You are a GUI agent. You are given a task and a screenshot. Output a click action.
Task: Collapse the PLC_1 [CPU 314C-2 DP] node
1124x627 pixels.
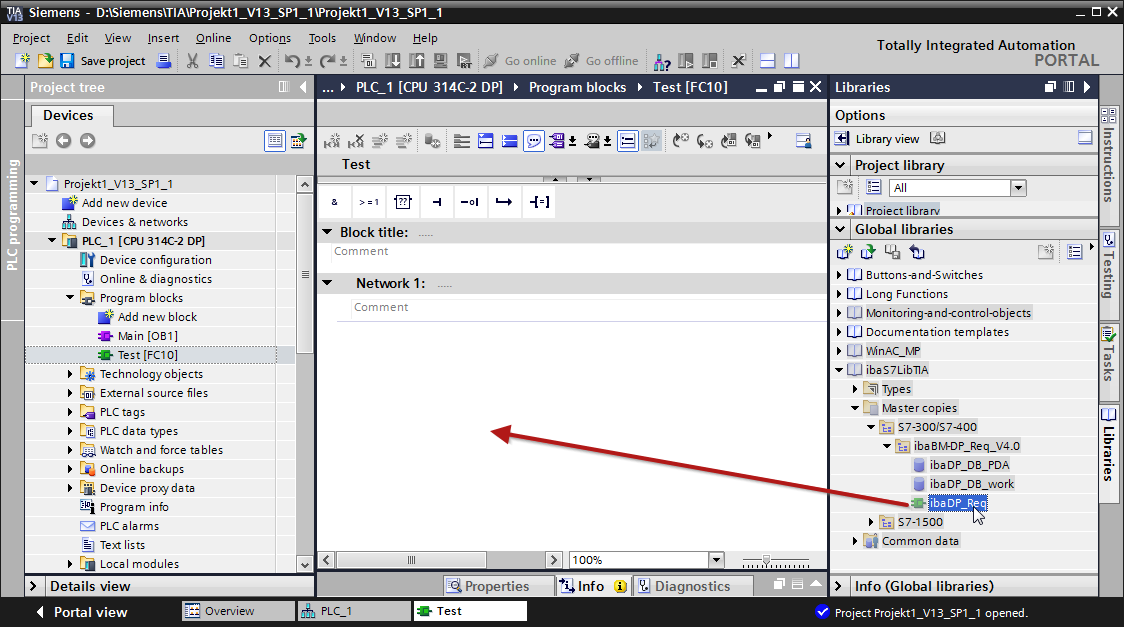coord(52,241)
